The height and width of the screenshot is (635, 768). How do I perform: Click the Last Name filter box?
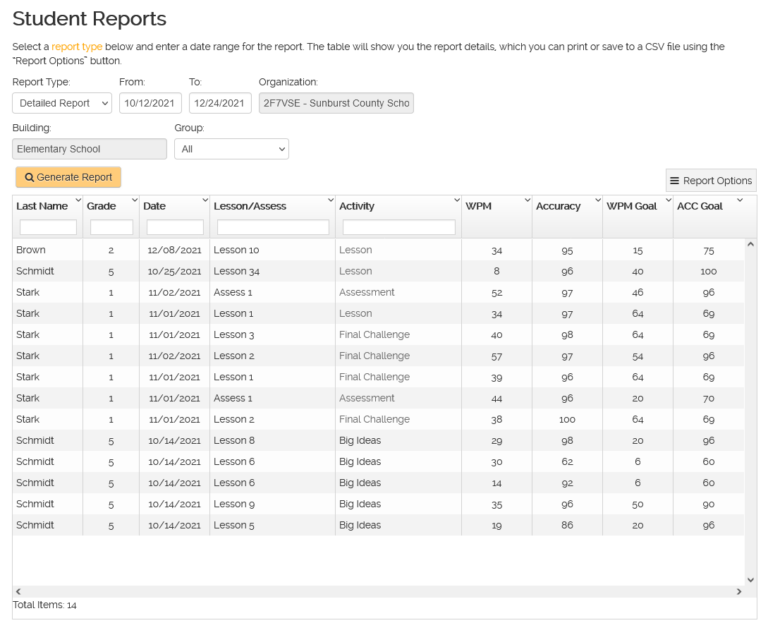(x=47, y=227)
